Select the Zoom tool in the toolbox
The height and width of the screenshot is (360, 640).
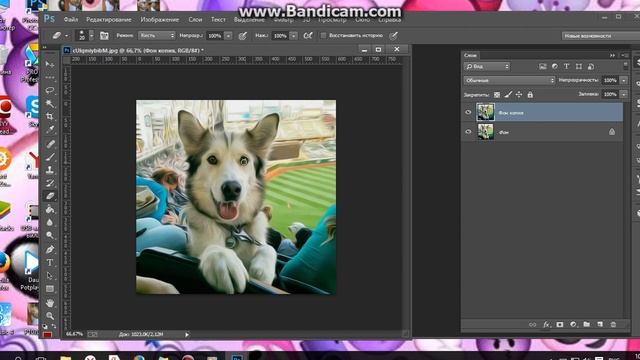(50, 316)
